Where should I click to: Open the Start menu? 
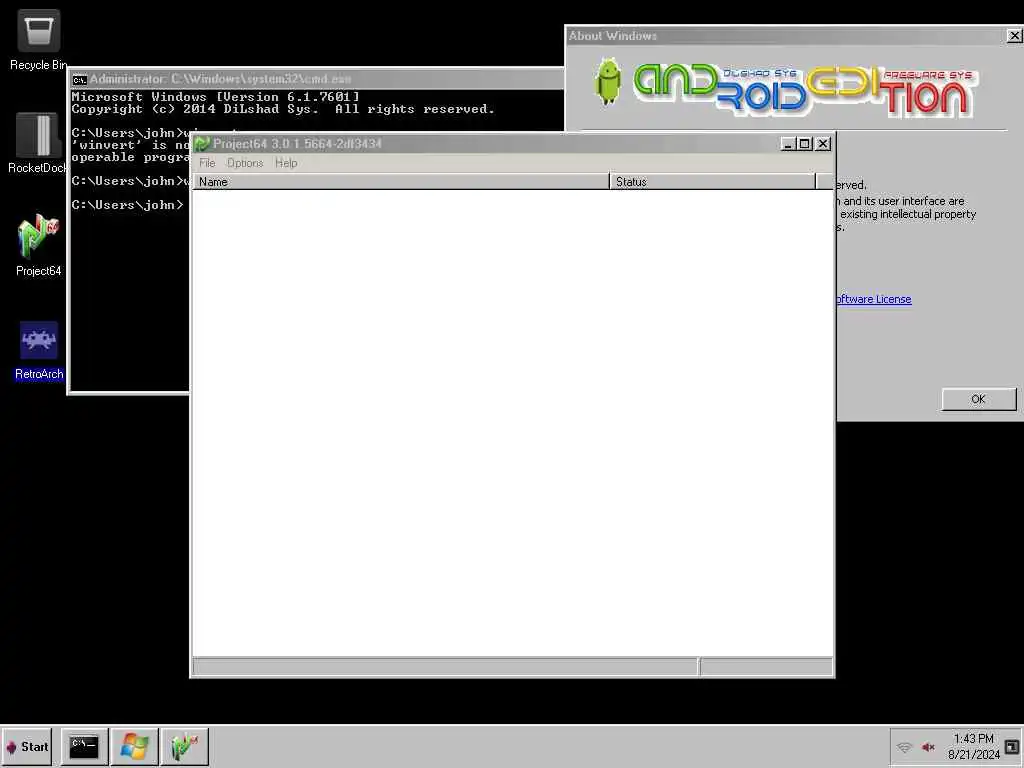(27, 746)
